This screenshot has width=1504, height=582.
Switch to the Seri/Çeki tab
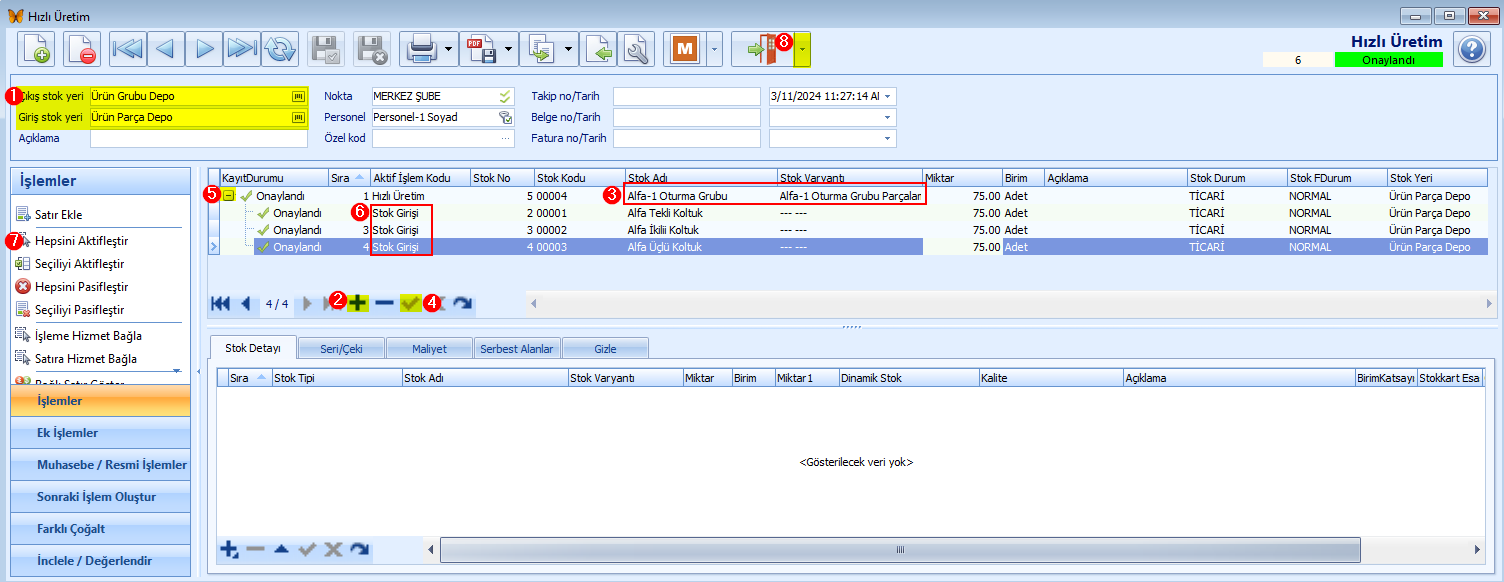[341, 348]
